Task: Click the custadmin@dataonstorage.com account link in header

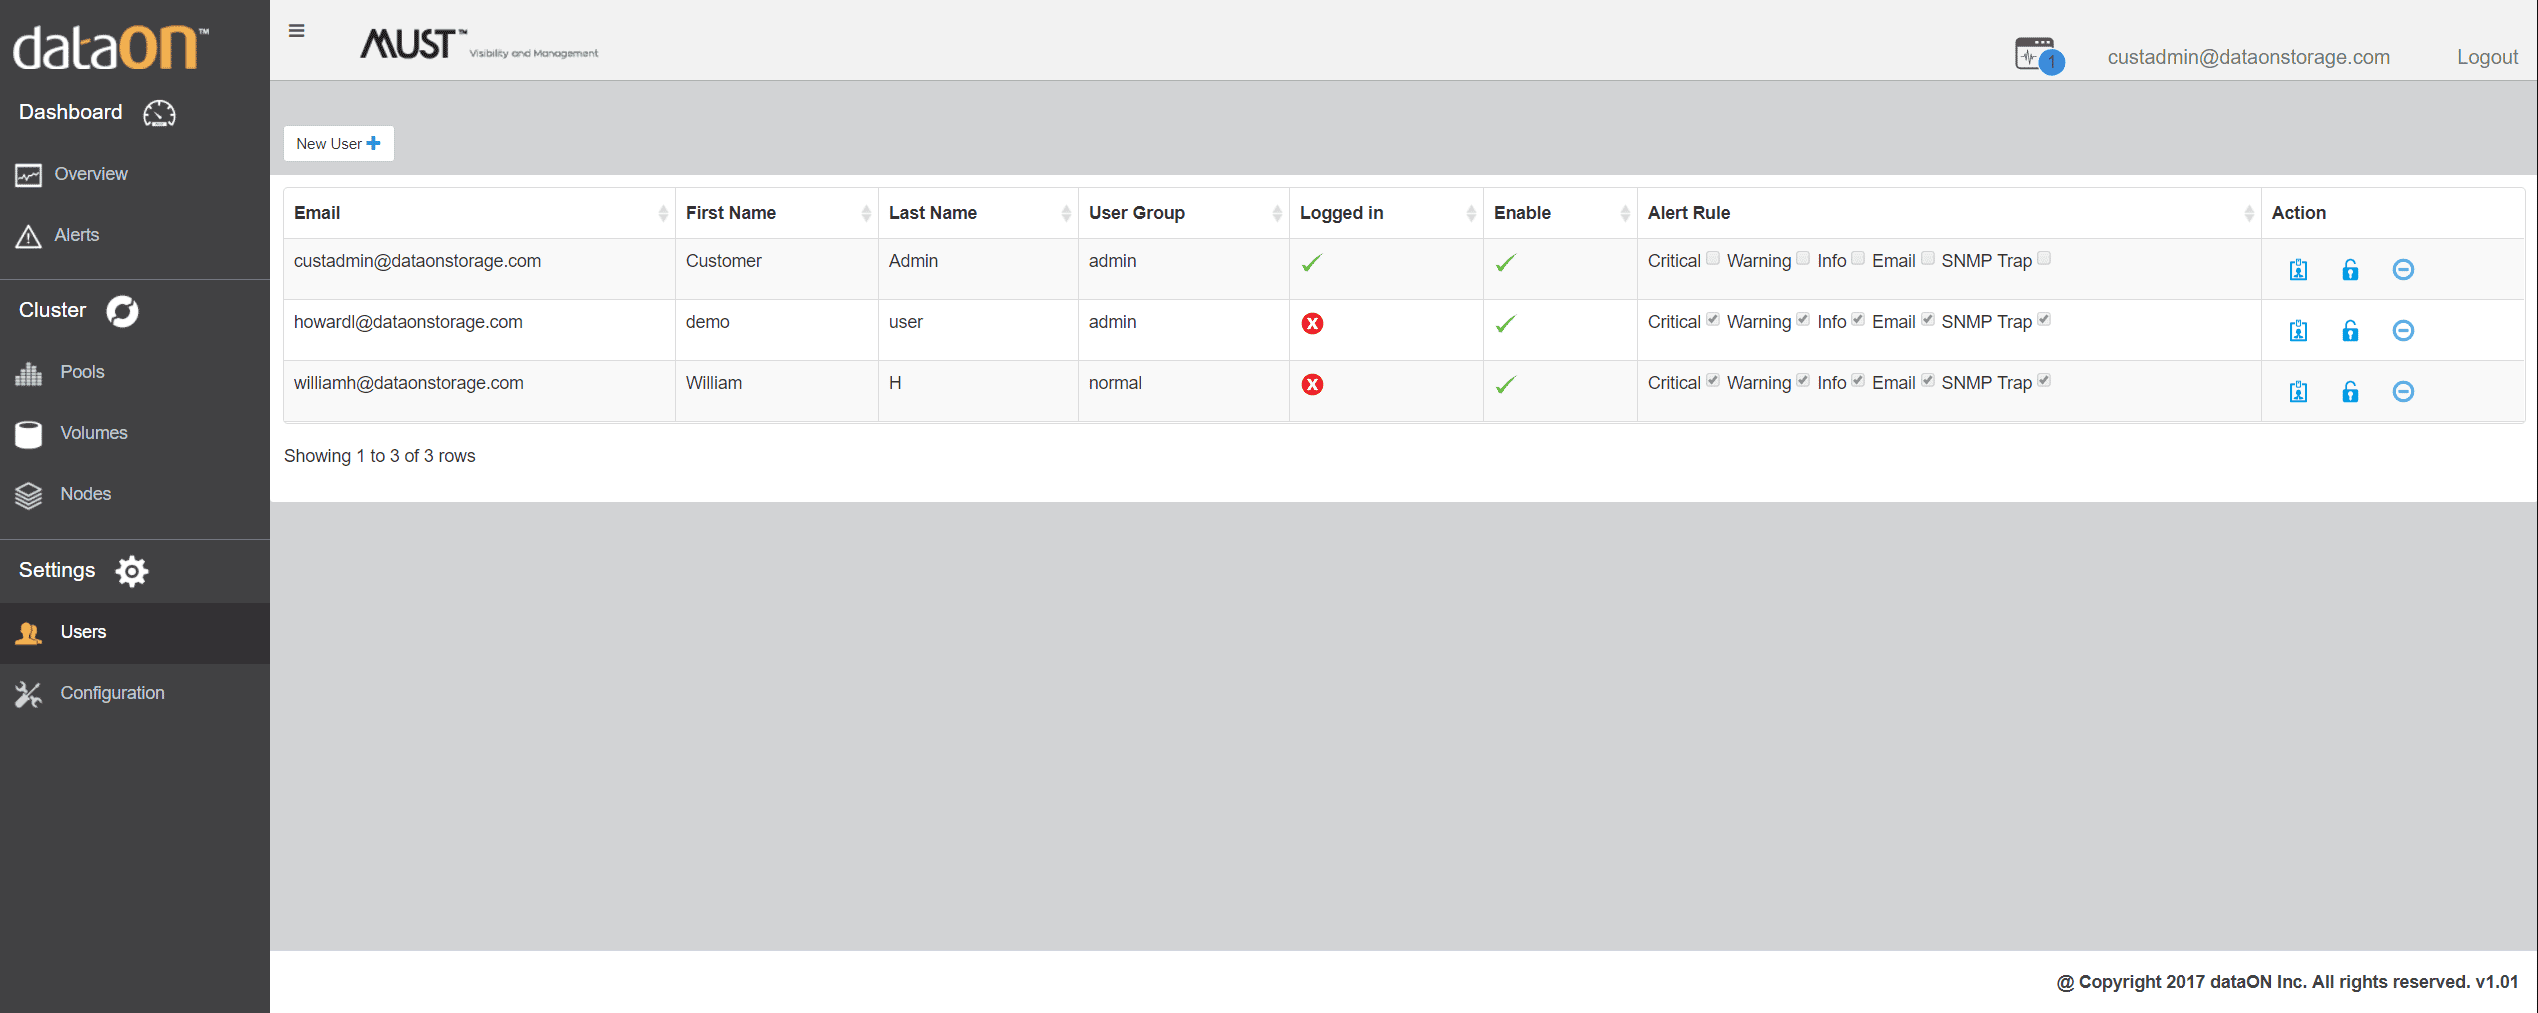Action: [x=2248, y=57]
